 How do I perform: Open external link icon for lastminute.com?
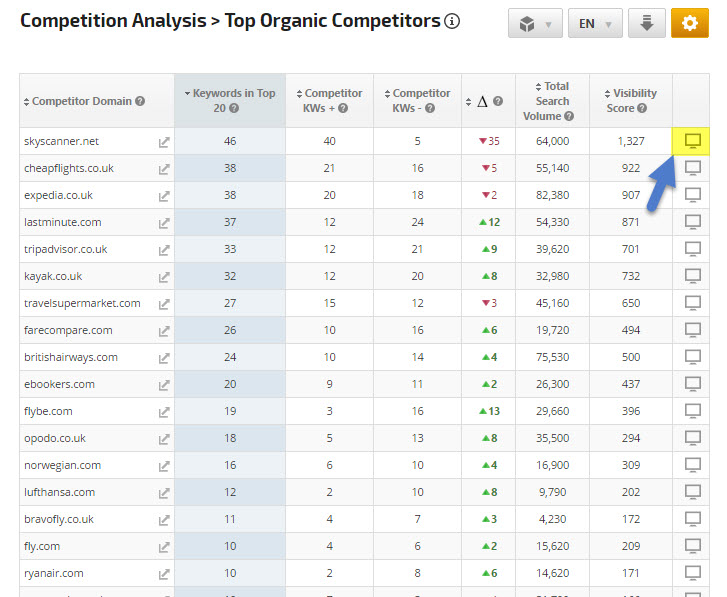coord(164,223)
